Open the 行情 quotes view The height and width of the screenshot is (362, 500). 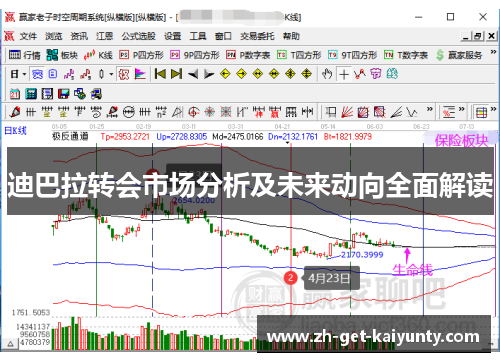[24, 55]
